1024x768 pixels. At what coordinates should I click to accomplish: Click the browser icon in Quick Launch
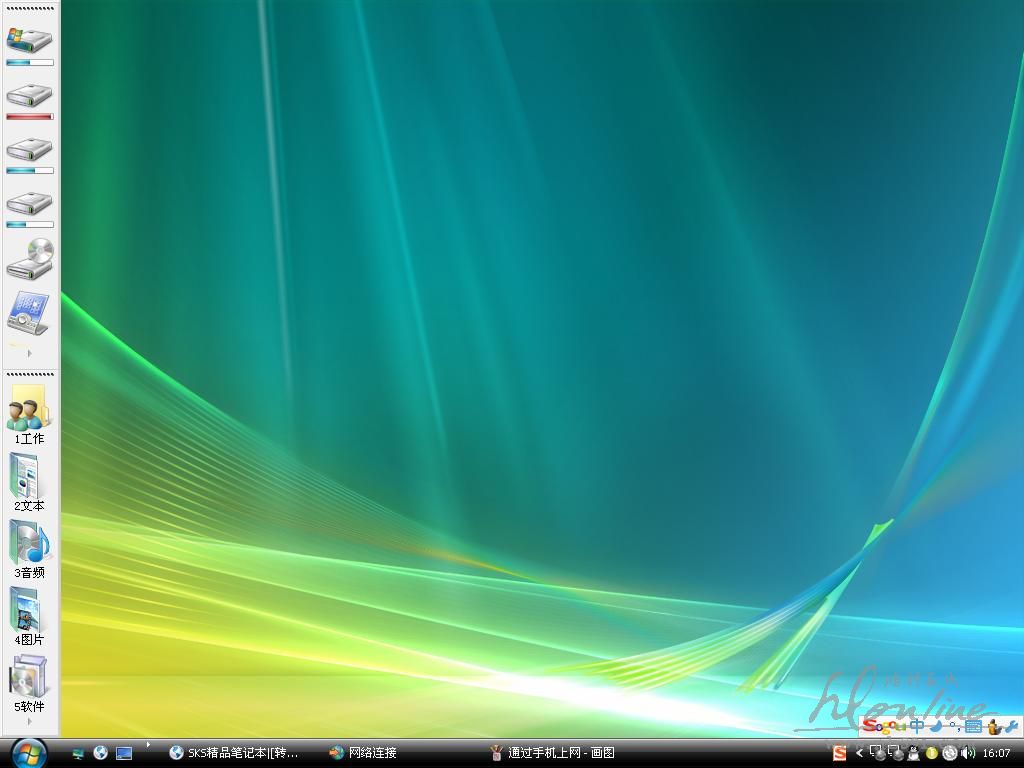(101, 753)
